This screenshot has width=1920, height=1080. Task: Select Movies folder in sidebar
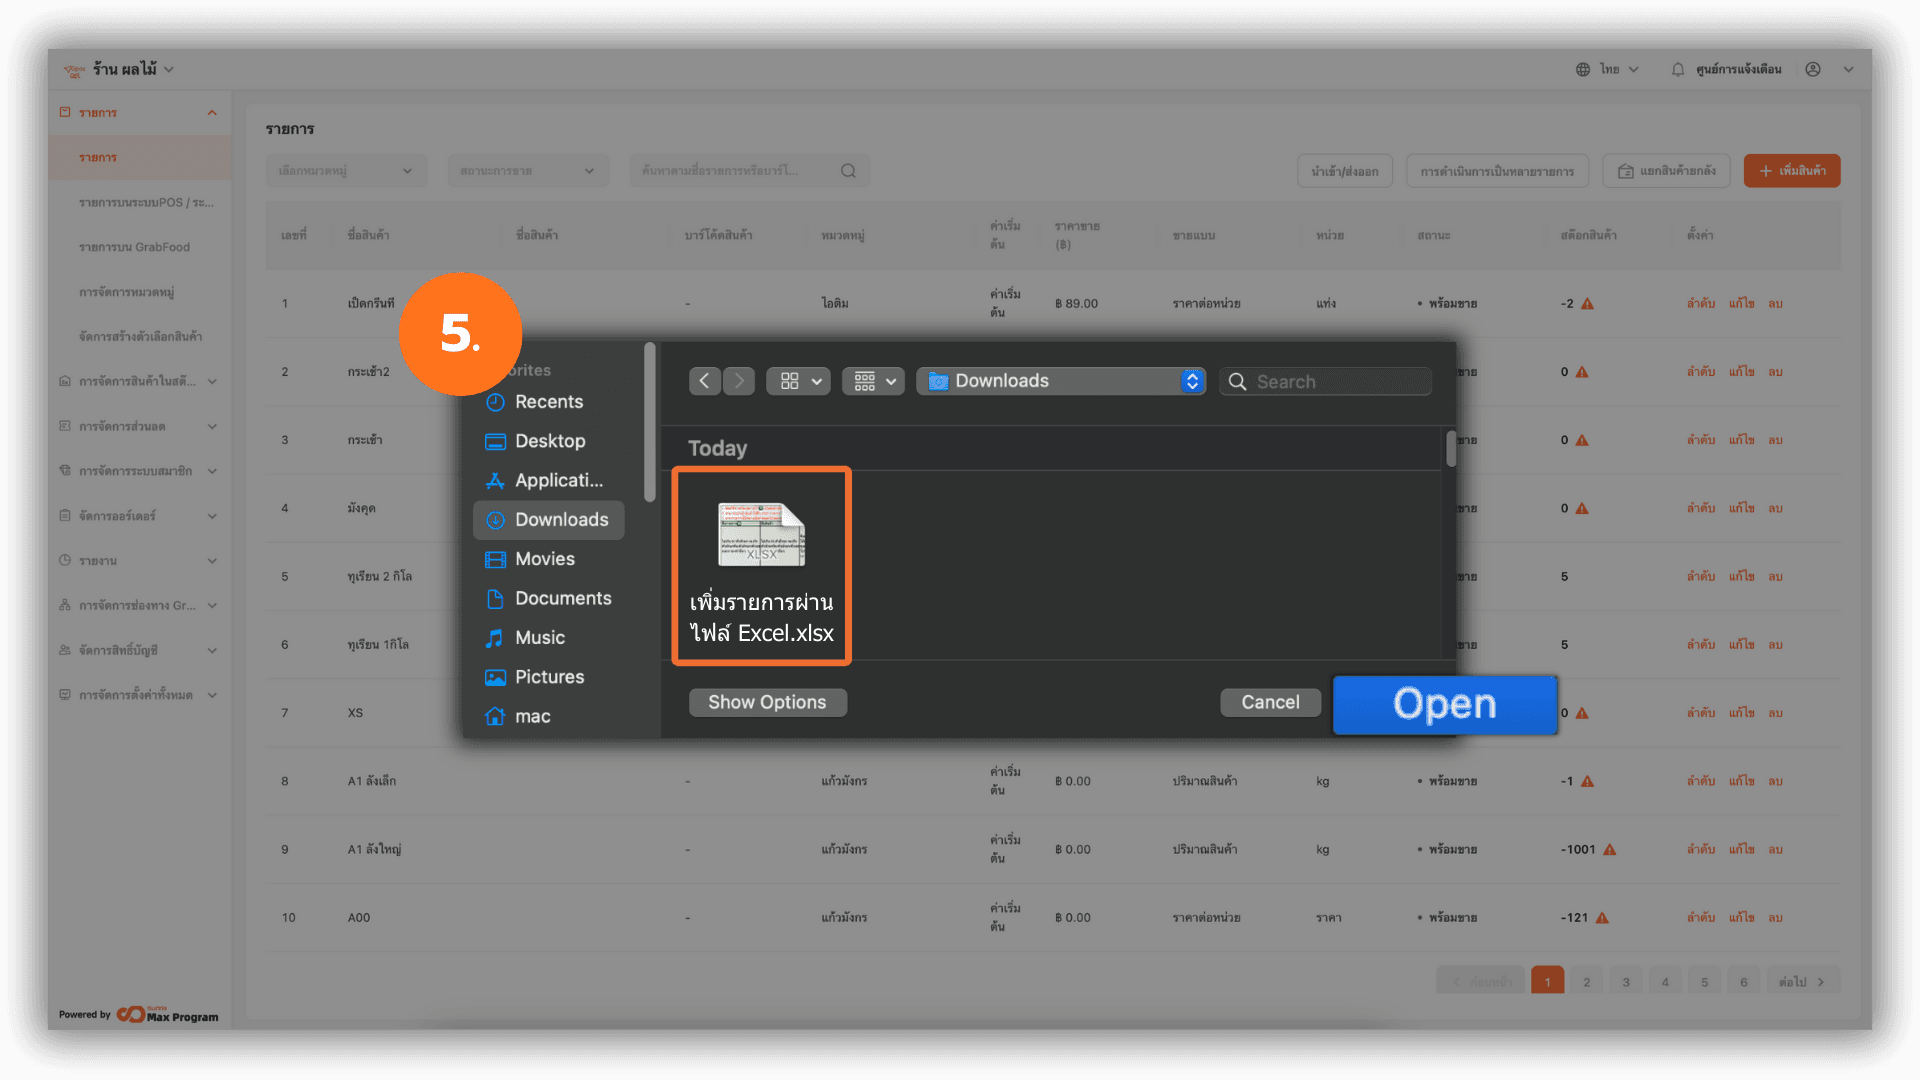(x=544, y=559)
